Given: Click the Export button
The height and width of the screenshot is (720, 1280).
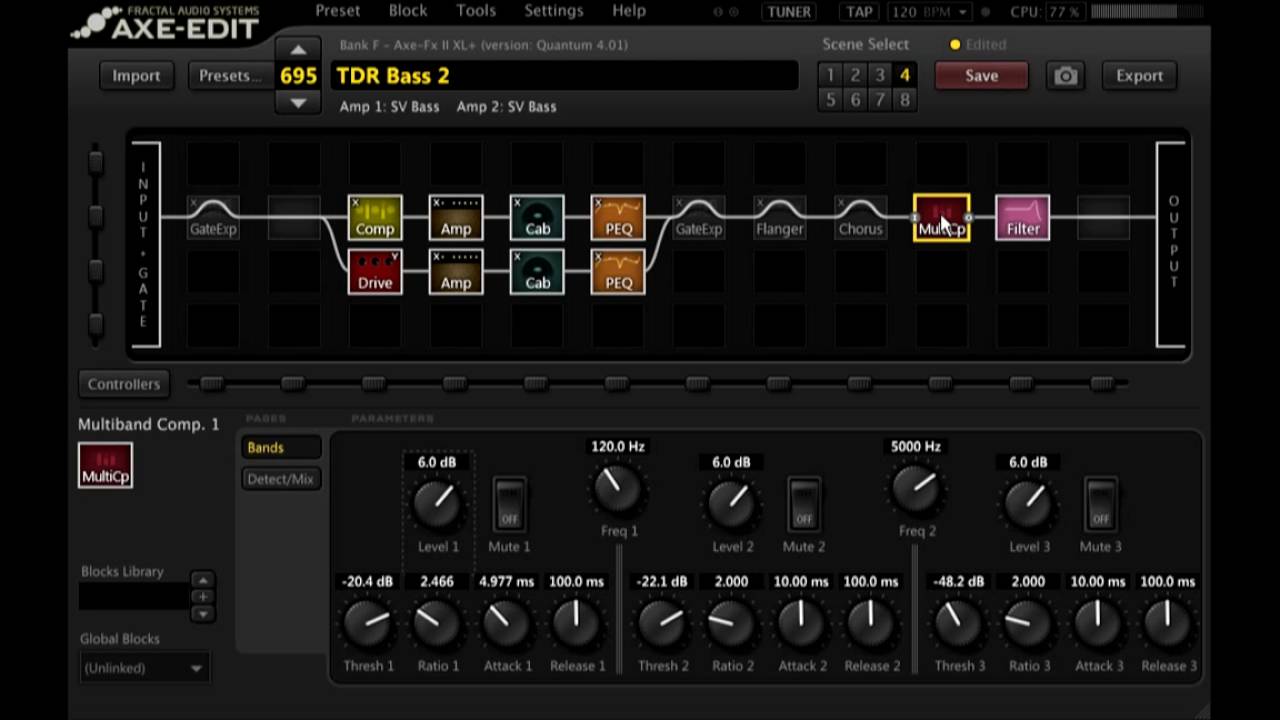Looking at the screenshot, I should (x=1139, y=76).
